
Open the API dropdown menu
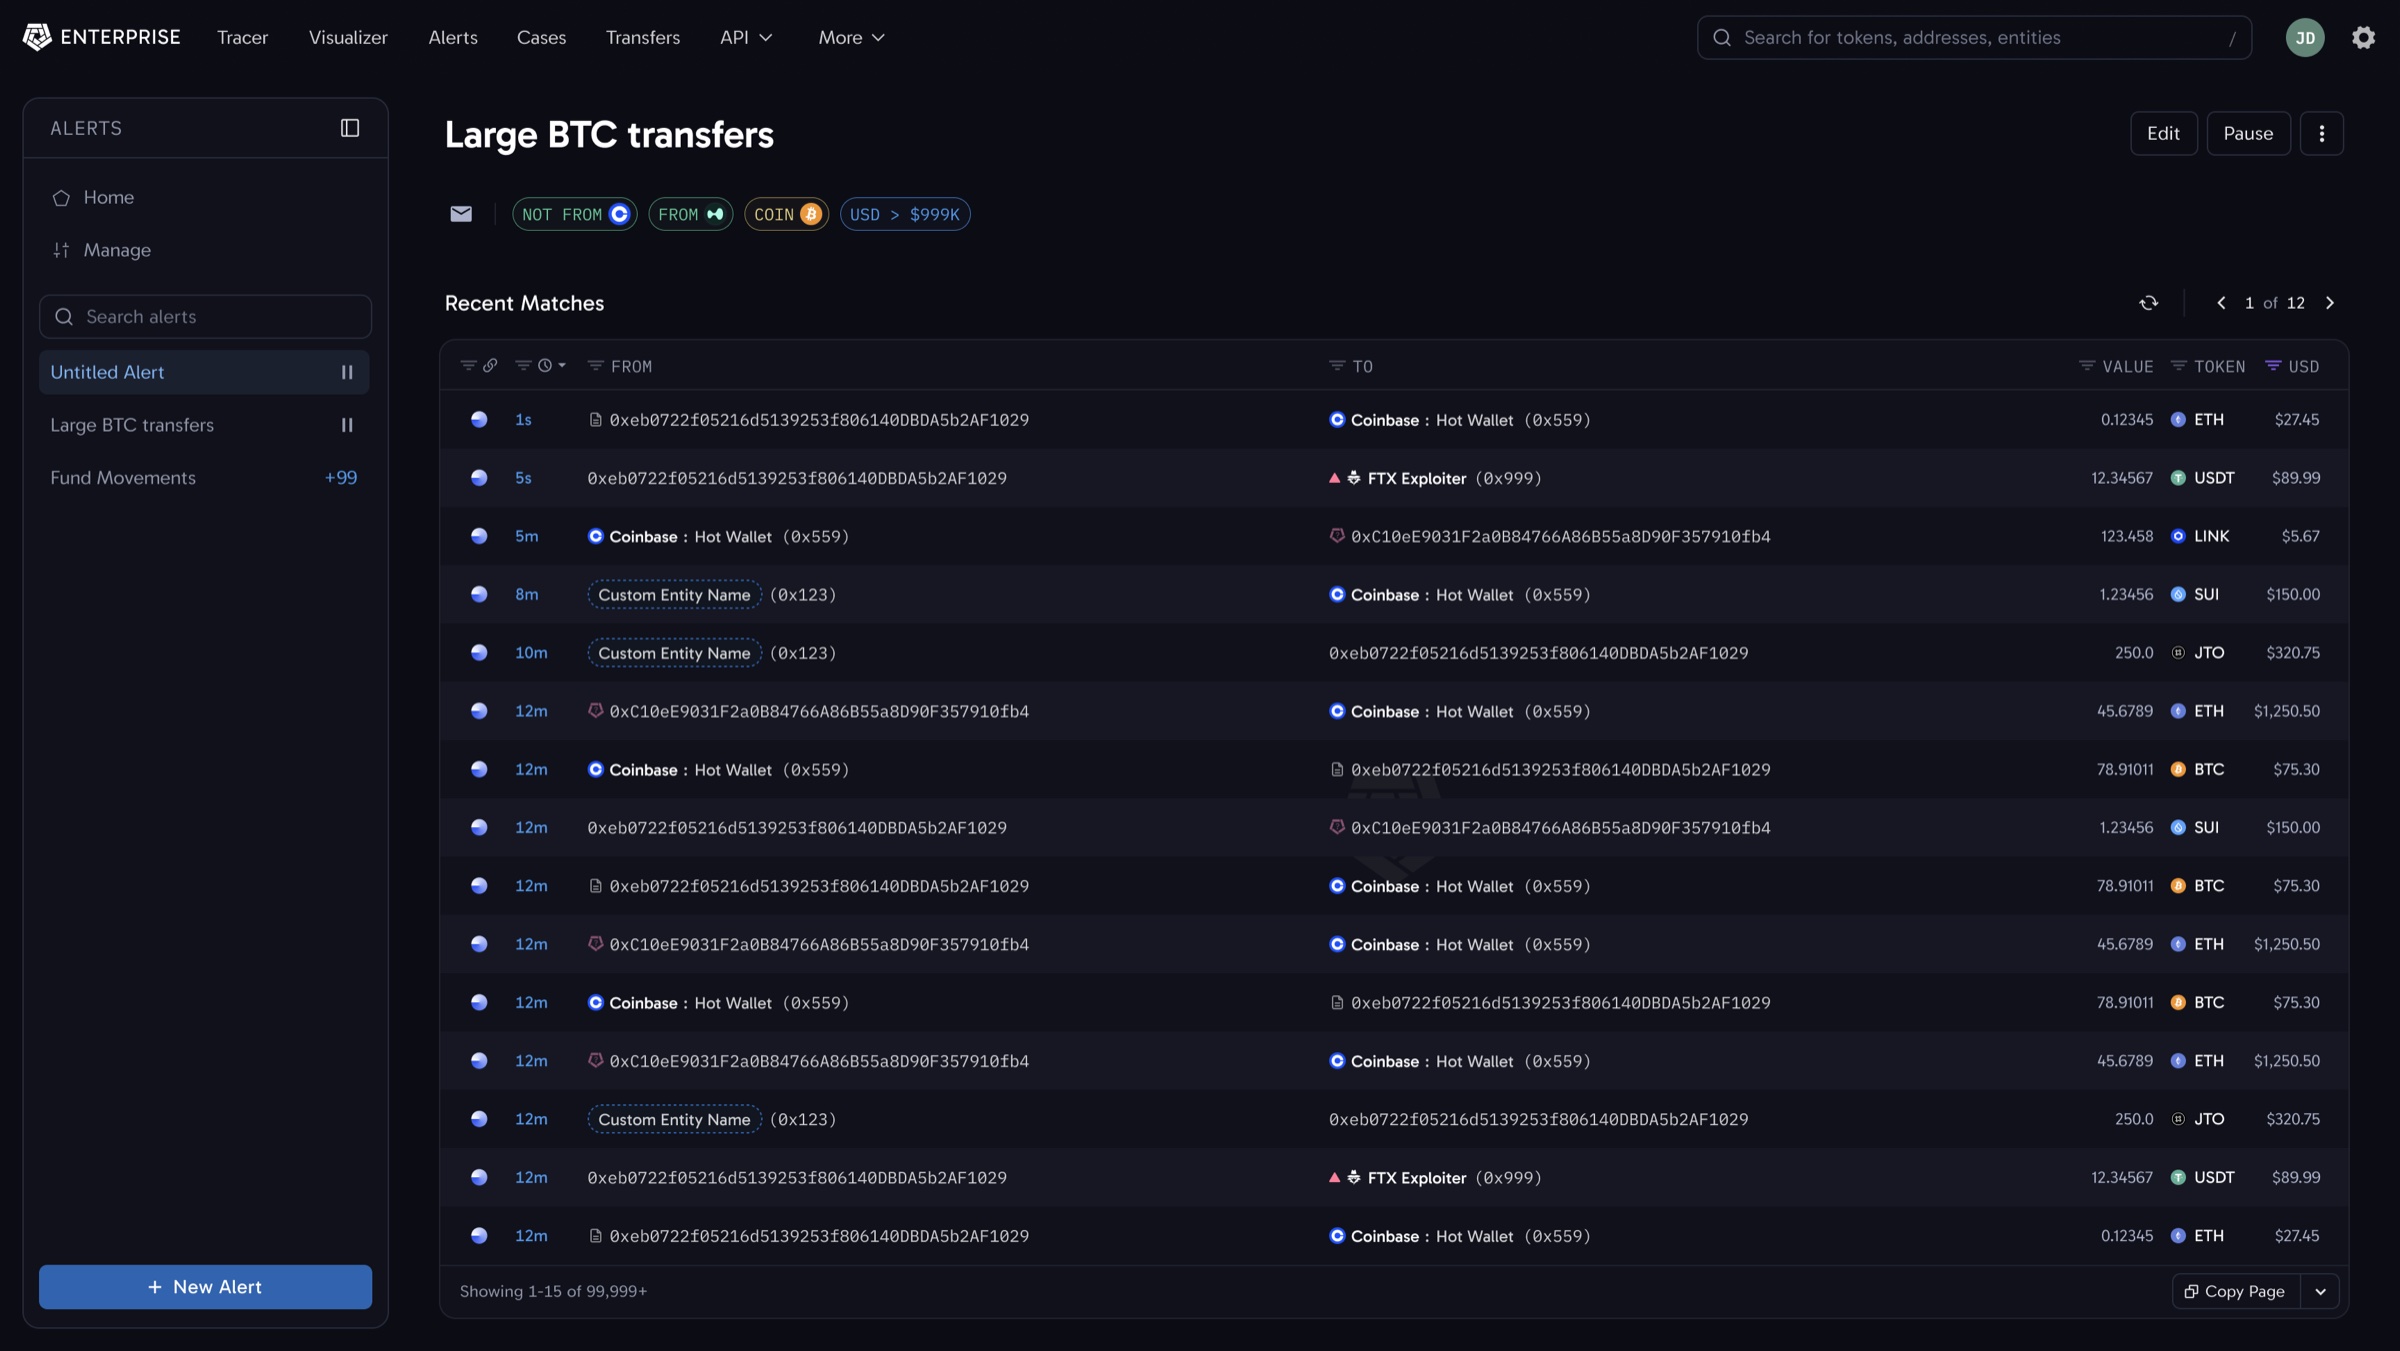coord(746,37)
